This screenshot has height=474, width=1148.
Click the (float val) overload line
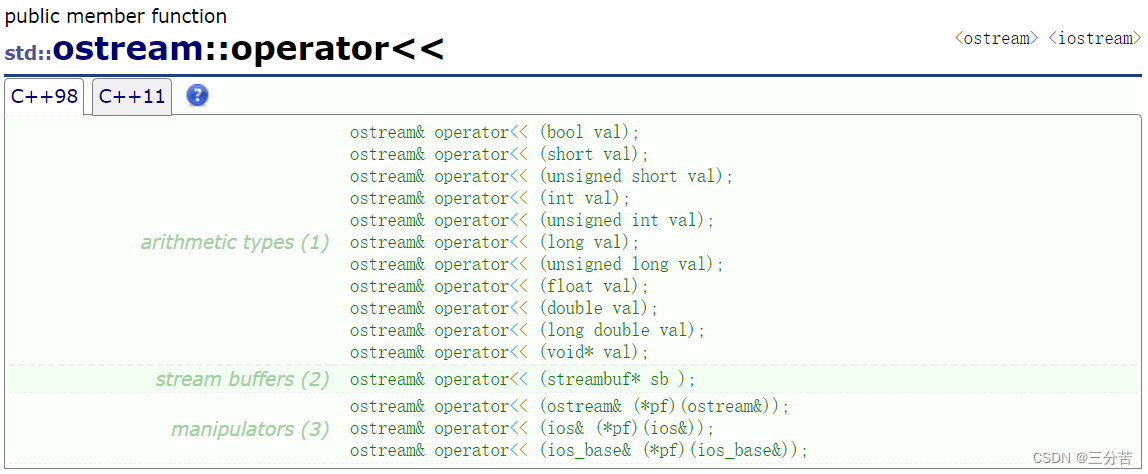click(x=499, y=286)
